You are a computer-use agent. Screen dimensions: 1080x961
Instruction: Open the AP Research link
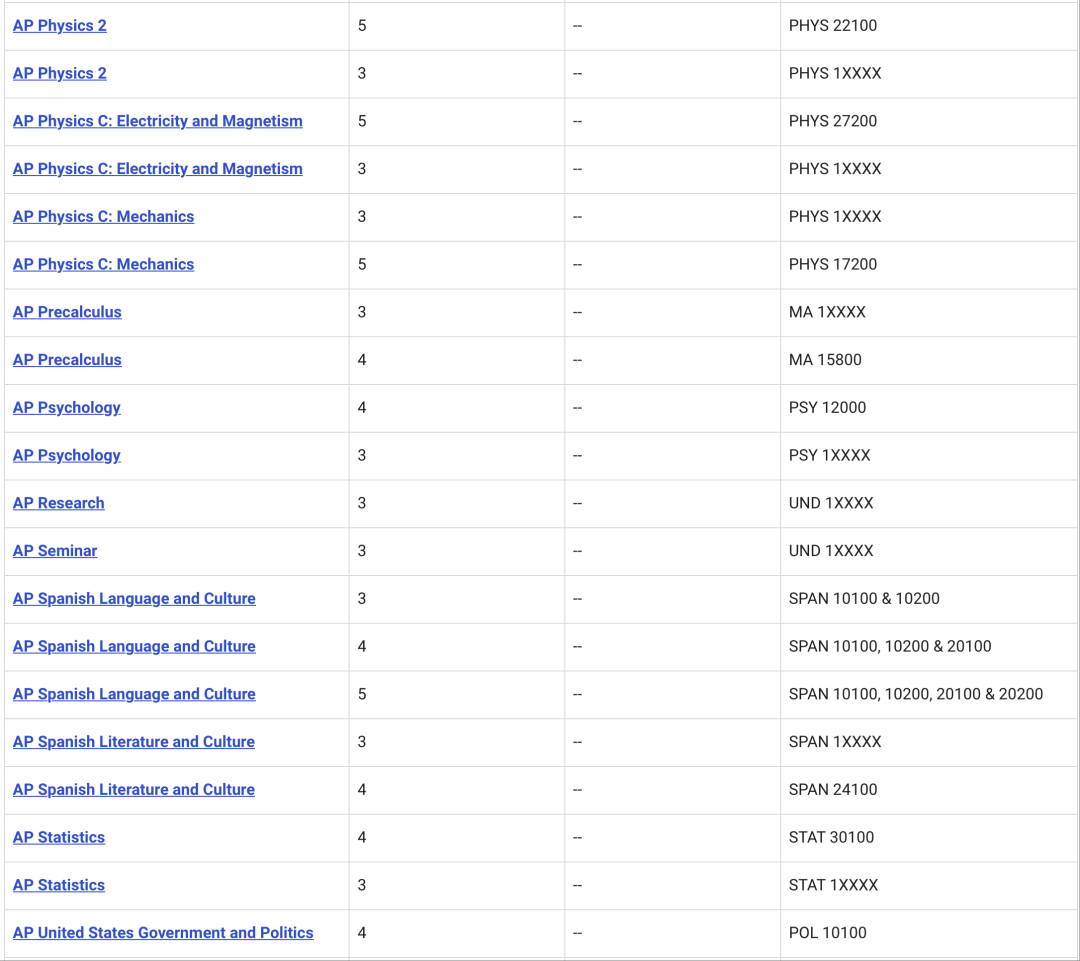(x=58, y=503)
